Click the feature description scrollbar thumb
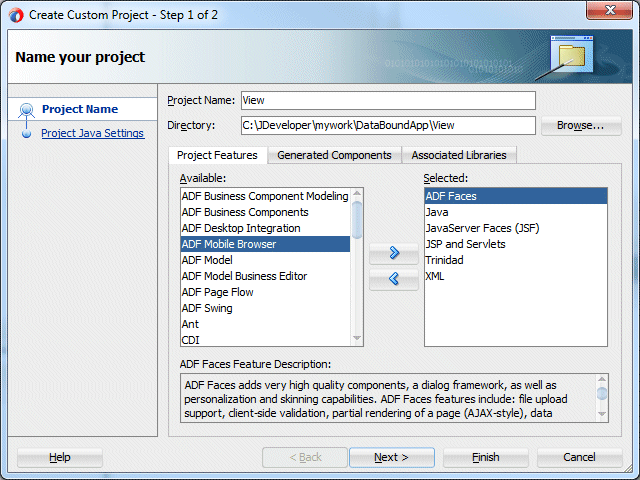Viewport: 640px width, 480px height. [x=602, y=393]
